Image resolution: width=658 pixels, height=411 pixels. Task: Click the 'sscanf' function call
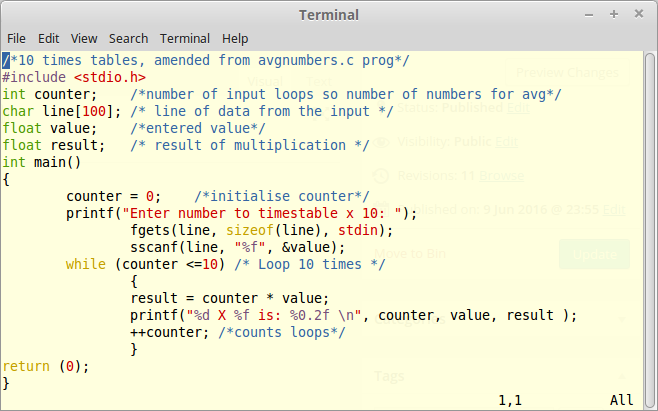(154, 247)
